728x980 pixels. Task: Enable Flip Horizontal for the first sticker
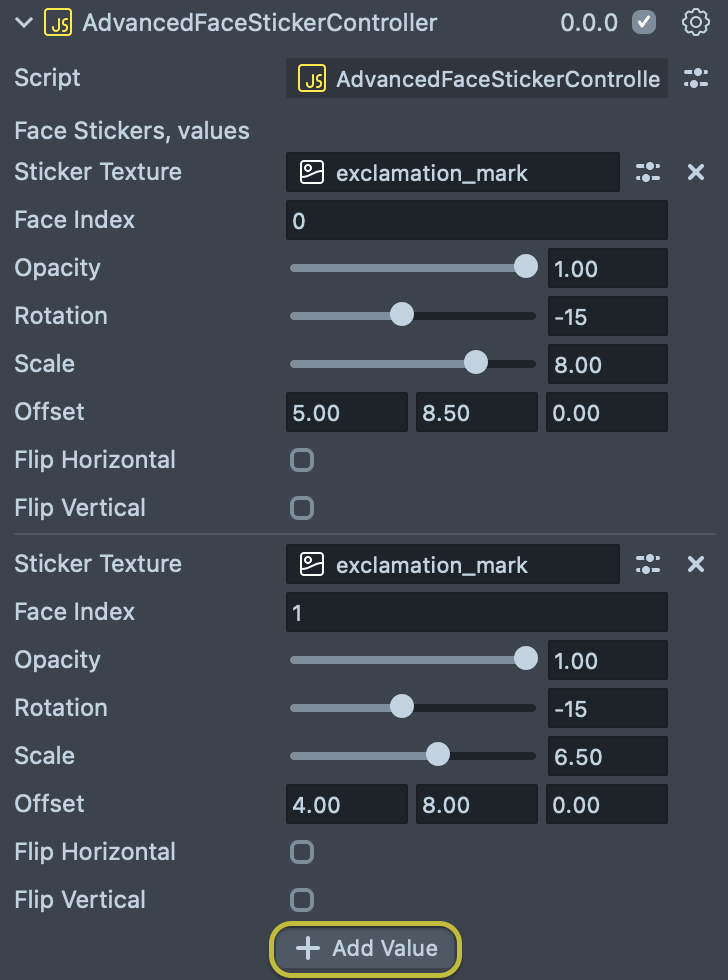[x=301, y=460]
